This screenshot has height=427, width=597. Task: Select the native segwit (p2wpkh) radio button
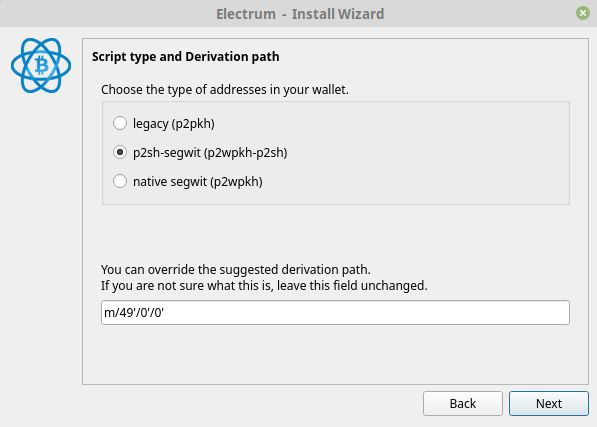120,181
